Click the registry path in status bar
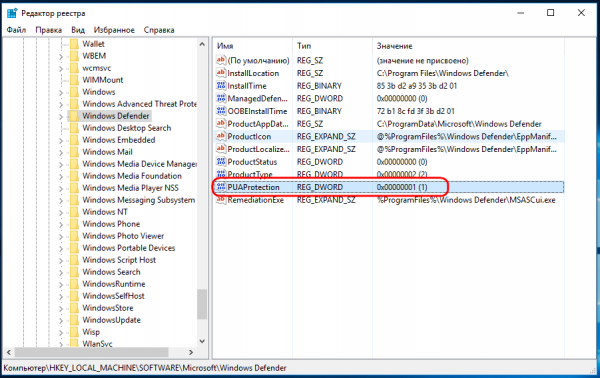The image size is (600, 378). point(145,368)
